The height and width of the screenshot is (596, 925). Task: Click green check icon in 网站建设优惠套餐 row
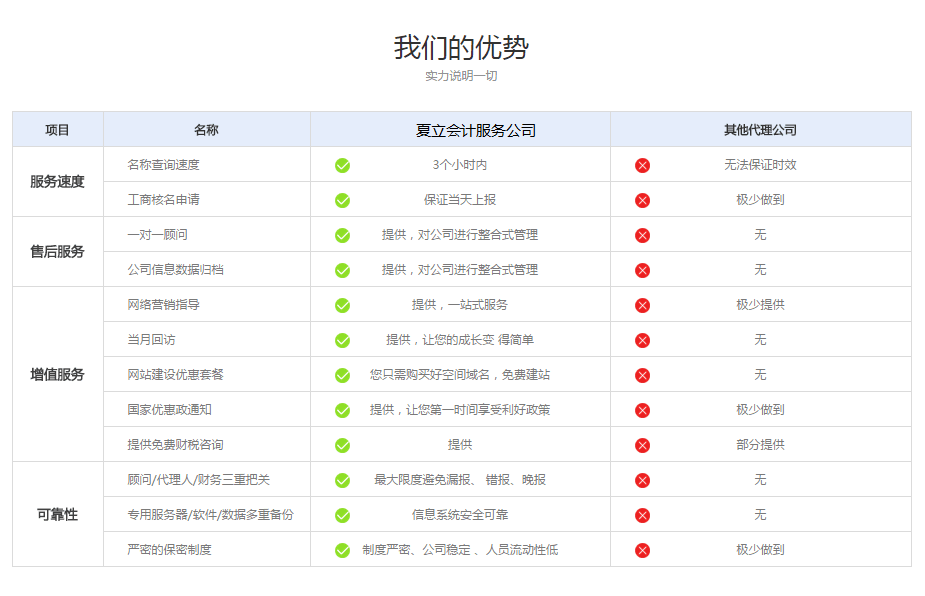342,375
